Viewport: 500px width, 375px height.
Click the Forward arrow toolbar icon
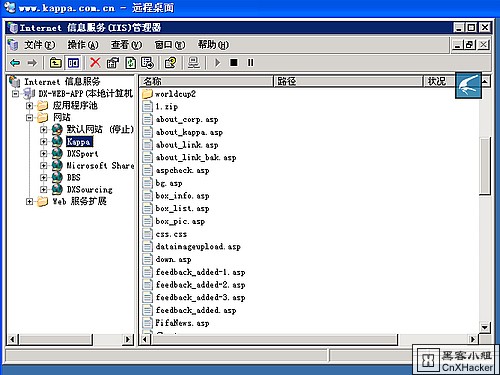(x=32, y=63)
